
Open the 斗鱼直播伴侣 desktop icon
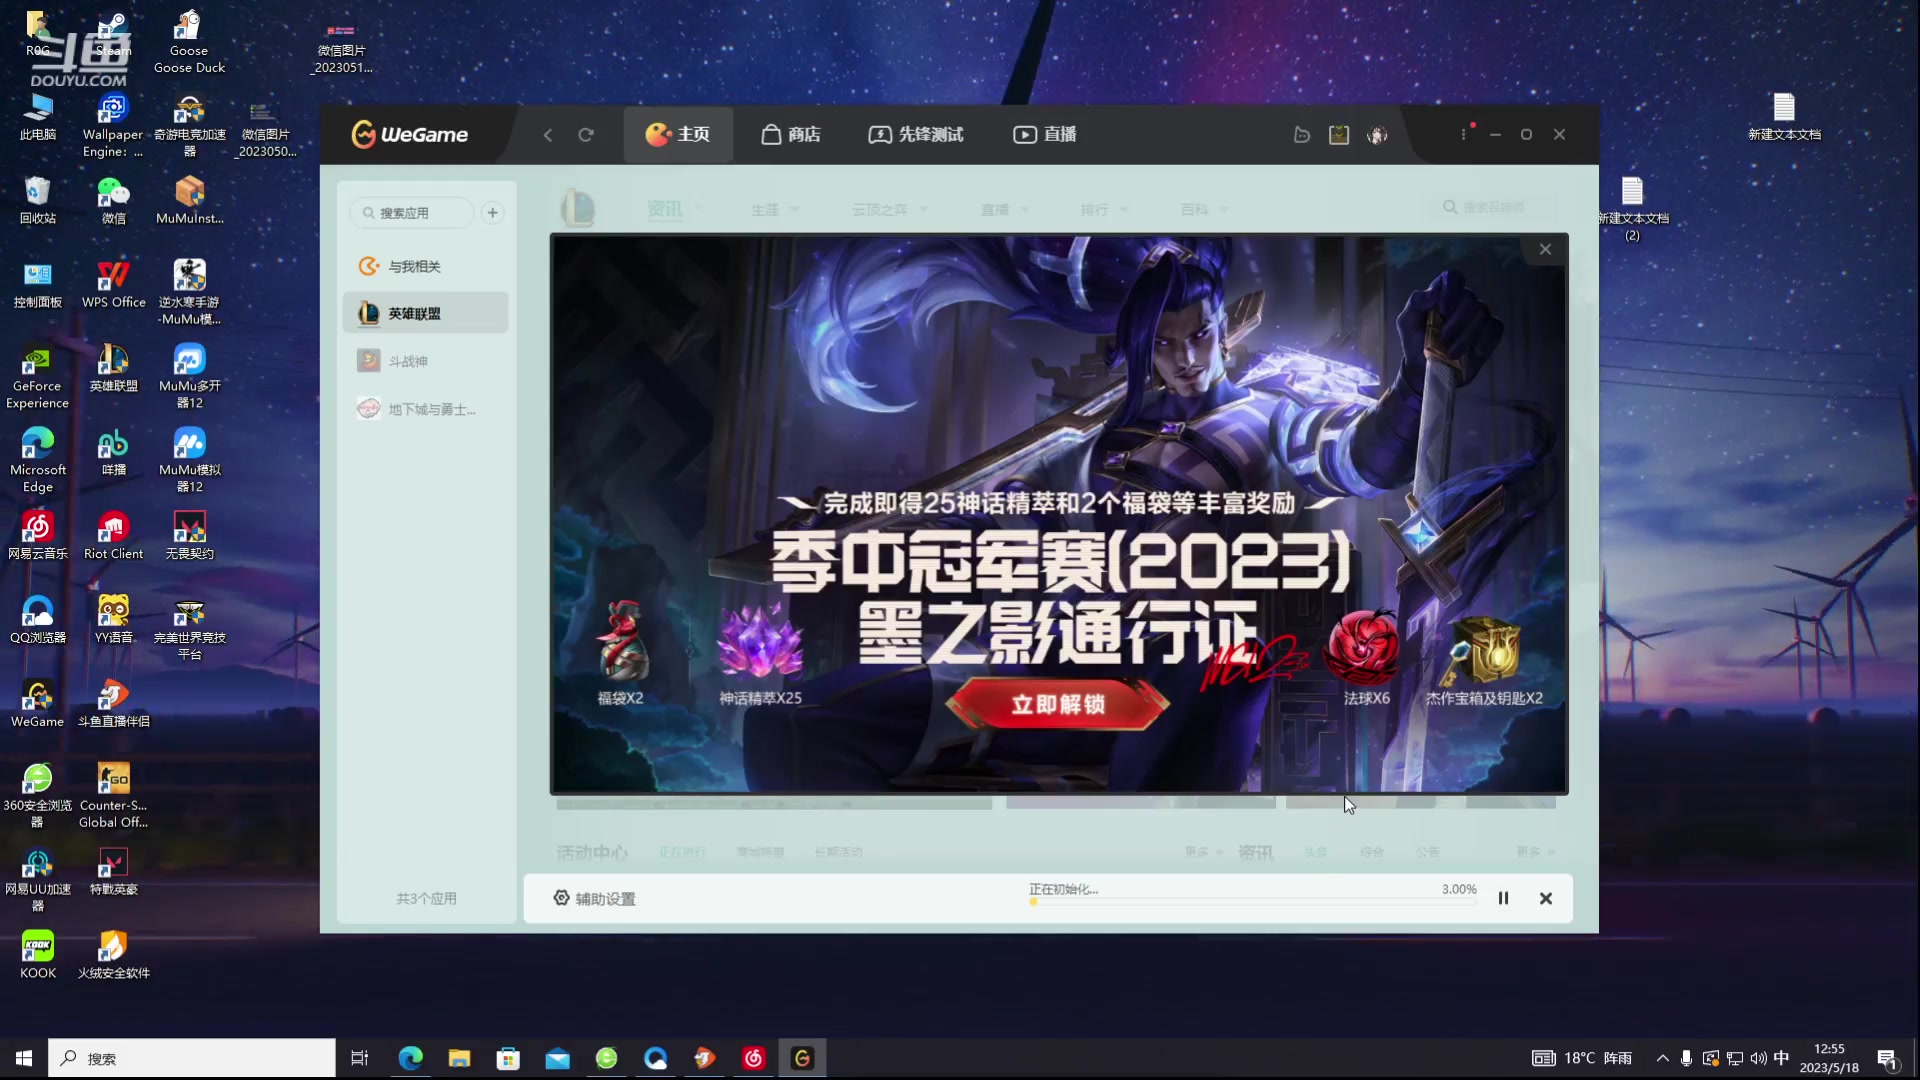coord(113,704)
